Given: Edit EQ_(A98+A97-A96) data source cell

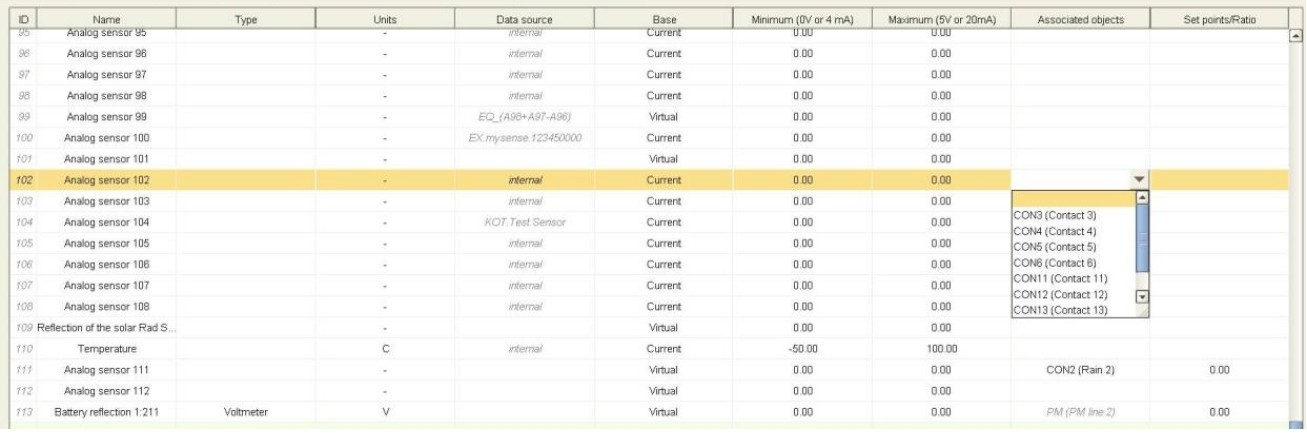Looking at the screenshot, I should click(x=523, y=116).
